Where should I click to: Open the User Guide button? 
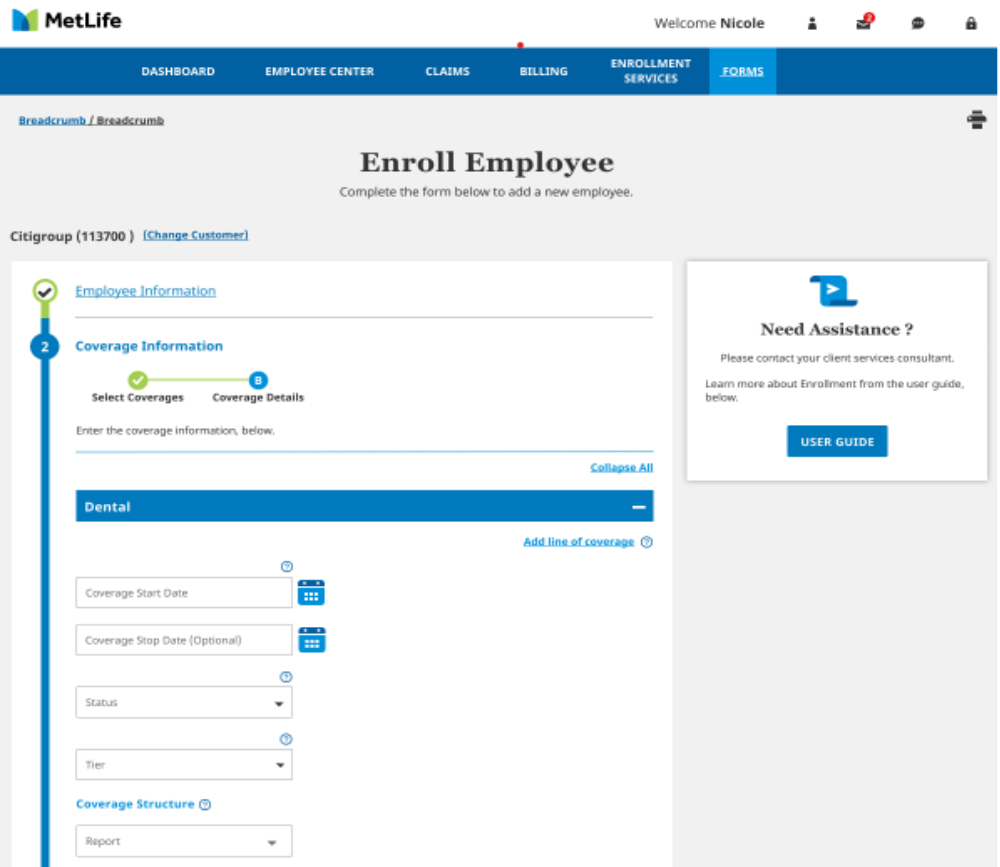click(836, 441)
